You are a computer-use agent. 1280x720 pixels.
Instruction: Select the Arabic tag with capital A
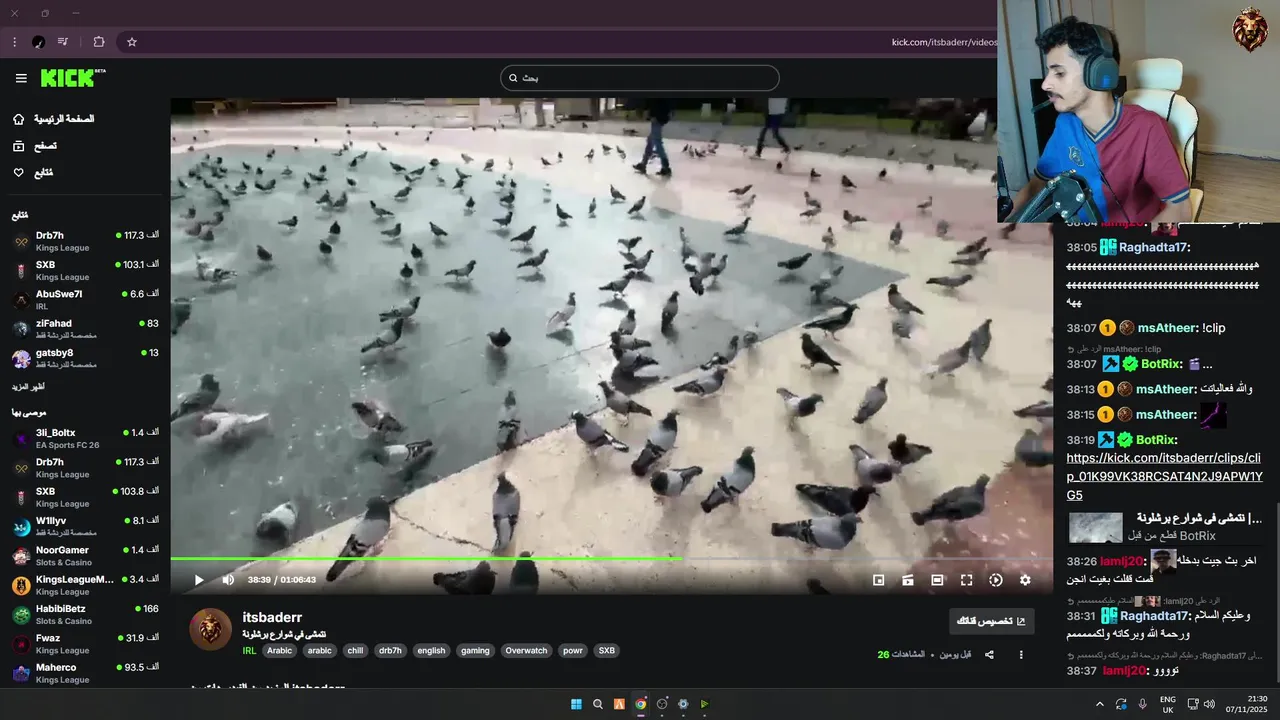click(280, 651)
